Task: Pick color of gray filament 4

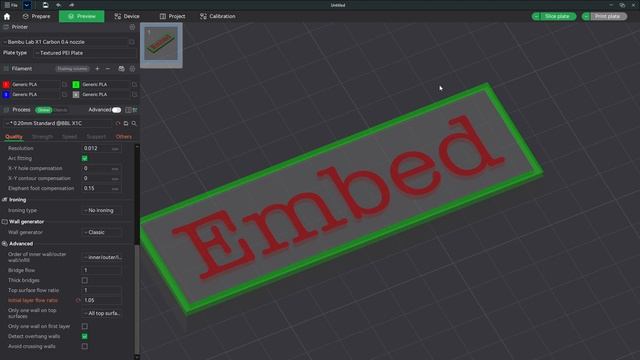Action: pyautogui.click(x=76, y=94)
